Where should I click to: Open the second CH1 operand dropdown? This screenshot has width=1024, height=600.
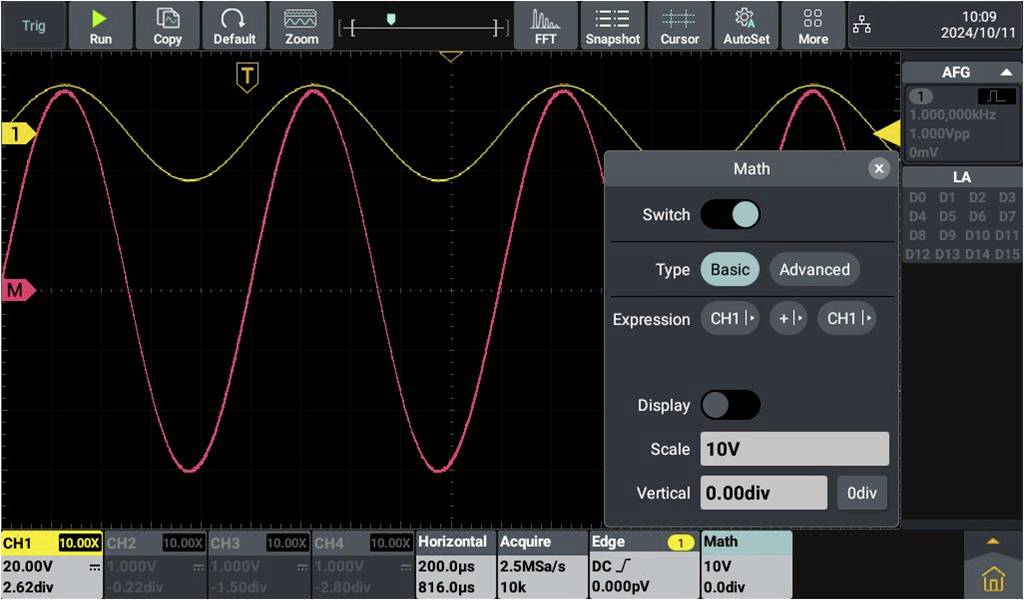[x=846, y=318]
